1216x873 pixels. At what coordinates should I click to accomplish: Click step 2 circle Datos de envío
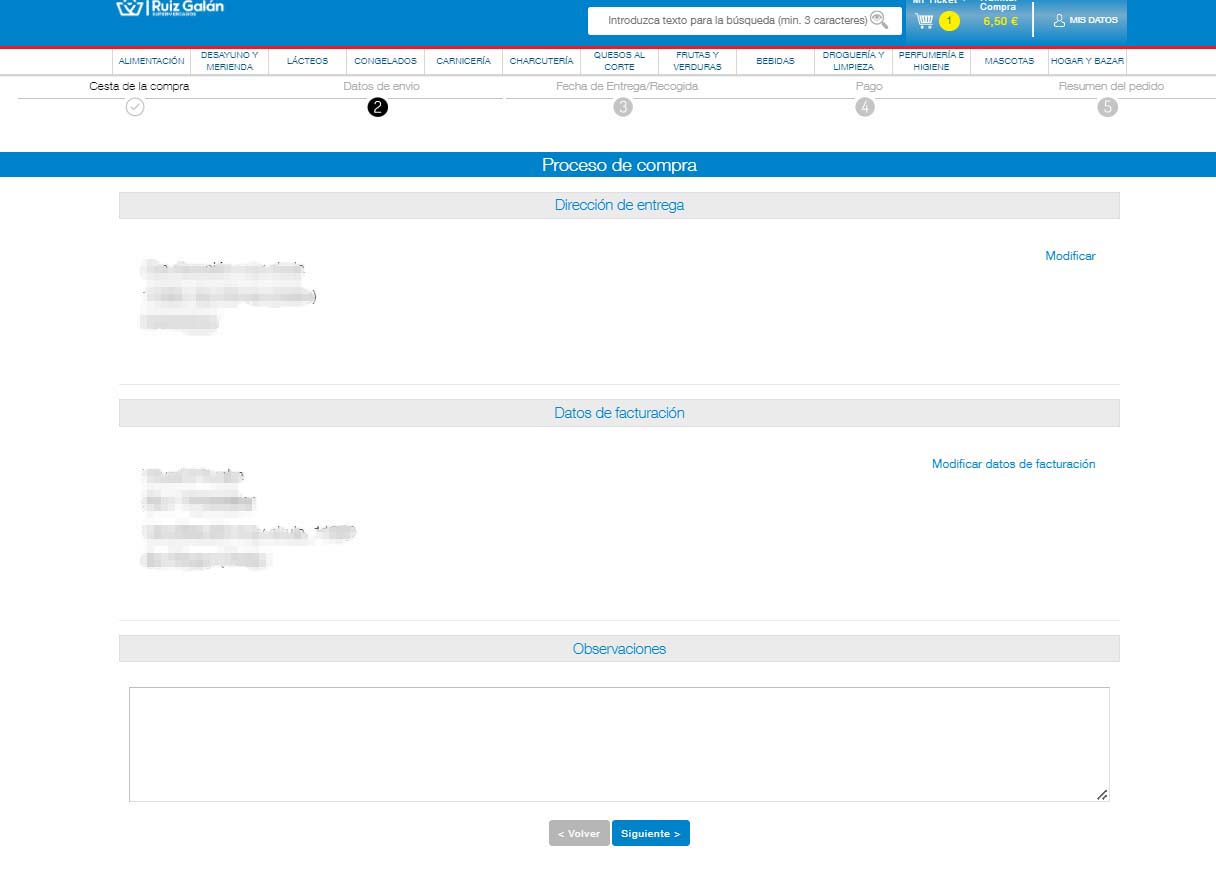click(377, 107)
